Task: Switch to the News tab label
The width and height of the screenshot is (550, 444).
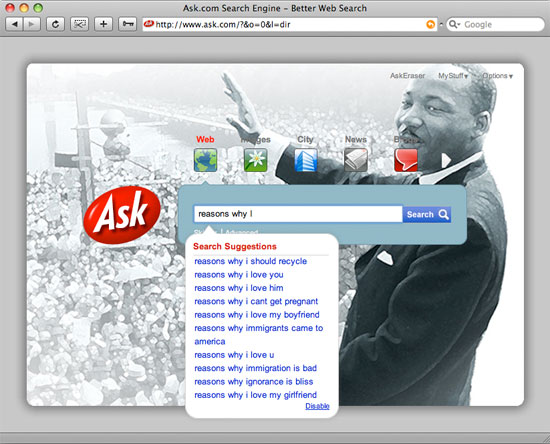Action: click(x=356, y=139)
